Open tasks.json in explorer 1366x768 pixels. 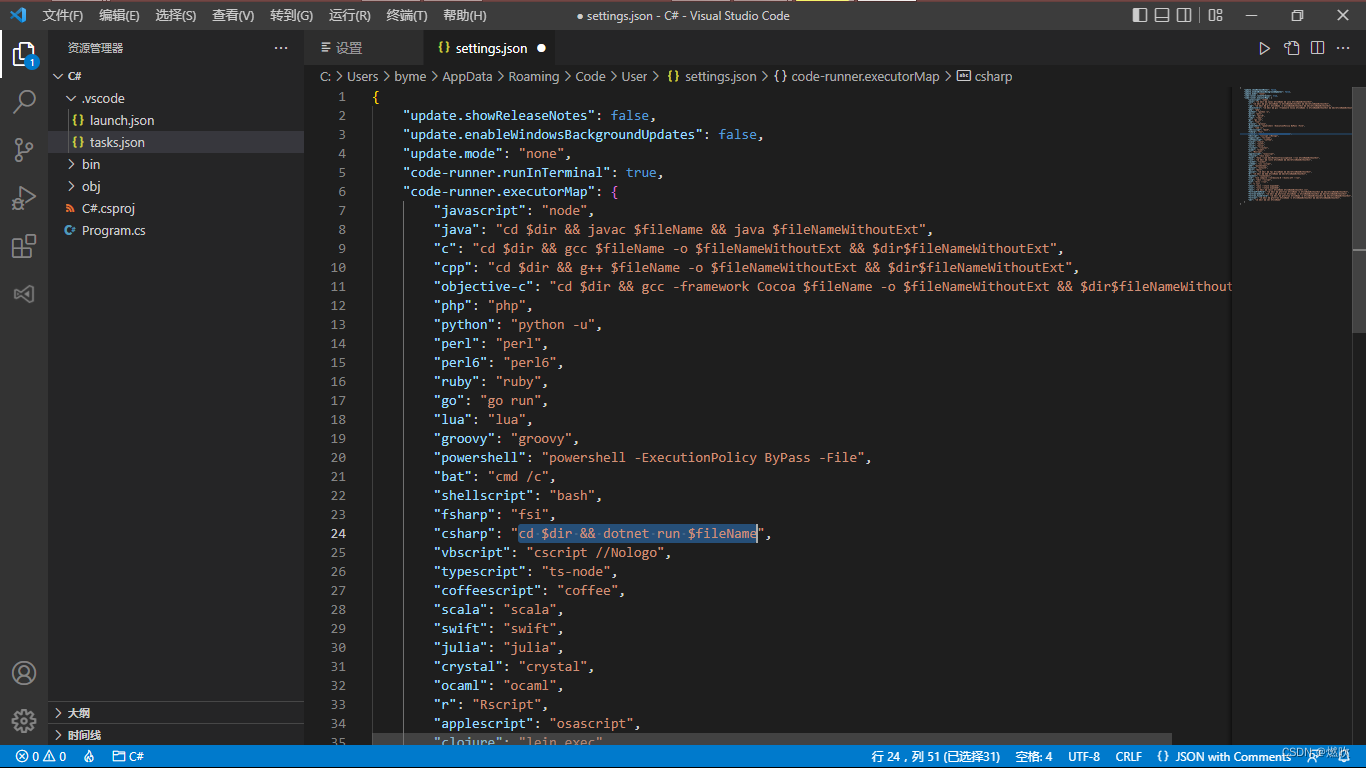[x=176, y=142]
